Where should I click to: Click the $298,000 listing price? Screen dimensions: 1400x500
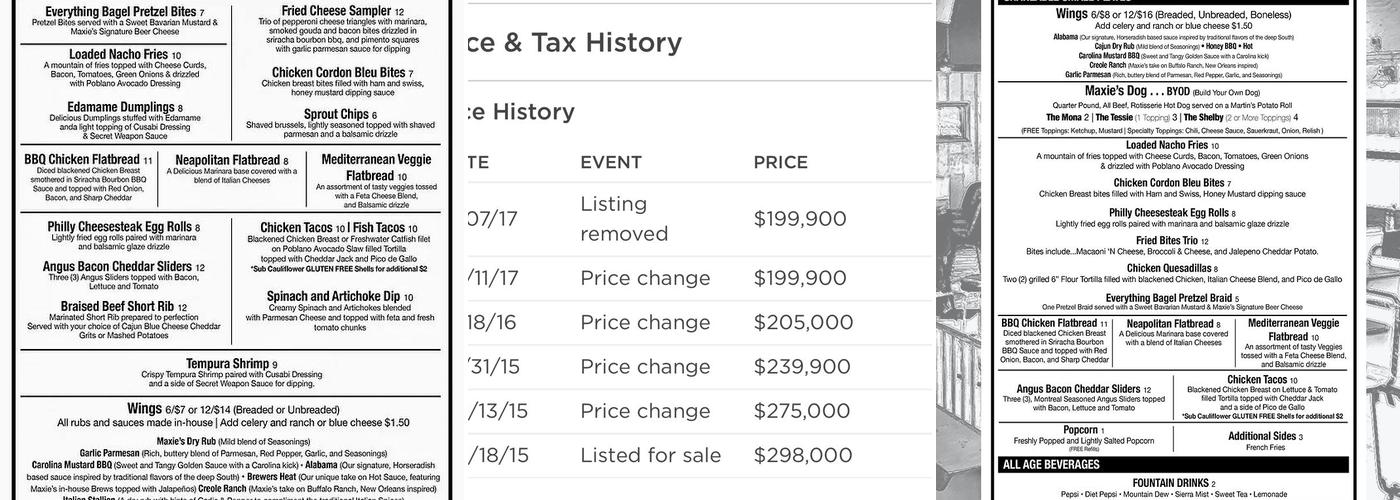(802, 455)
